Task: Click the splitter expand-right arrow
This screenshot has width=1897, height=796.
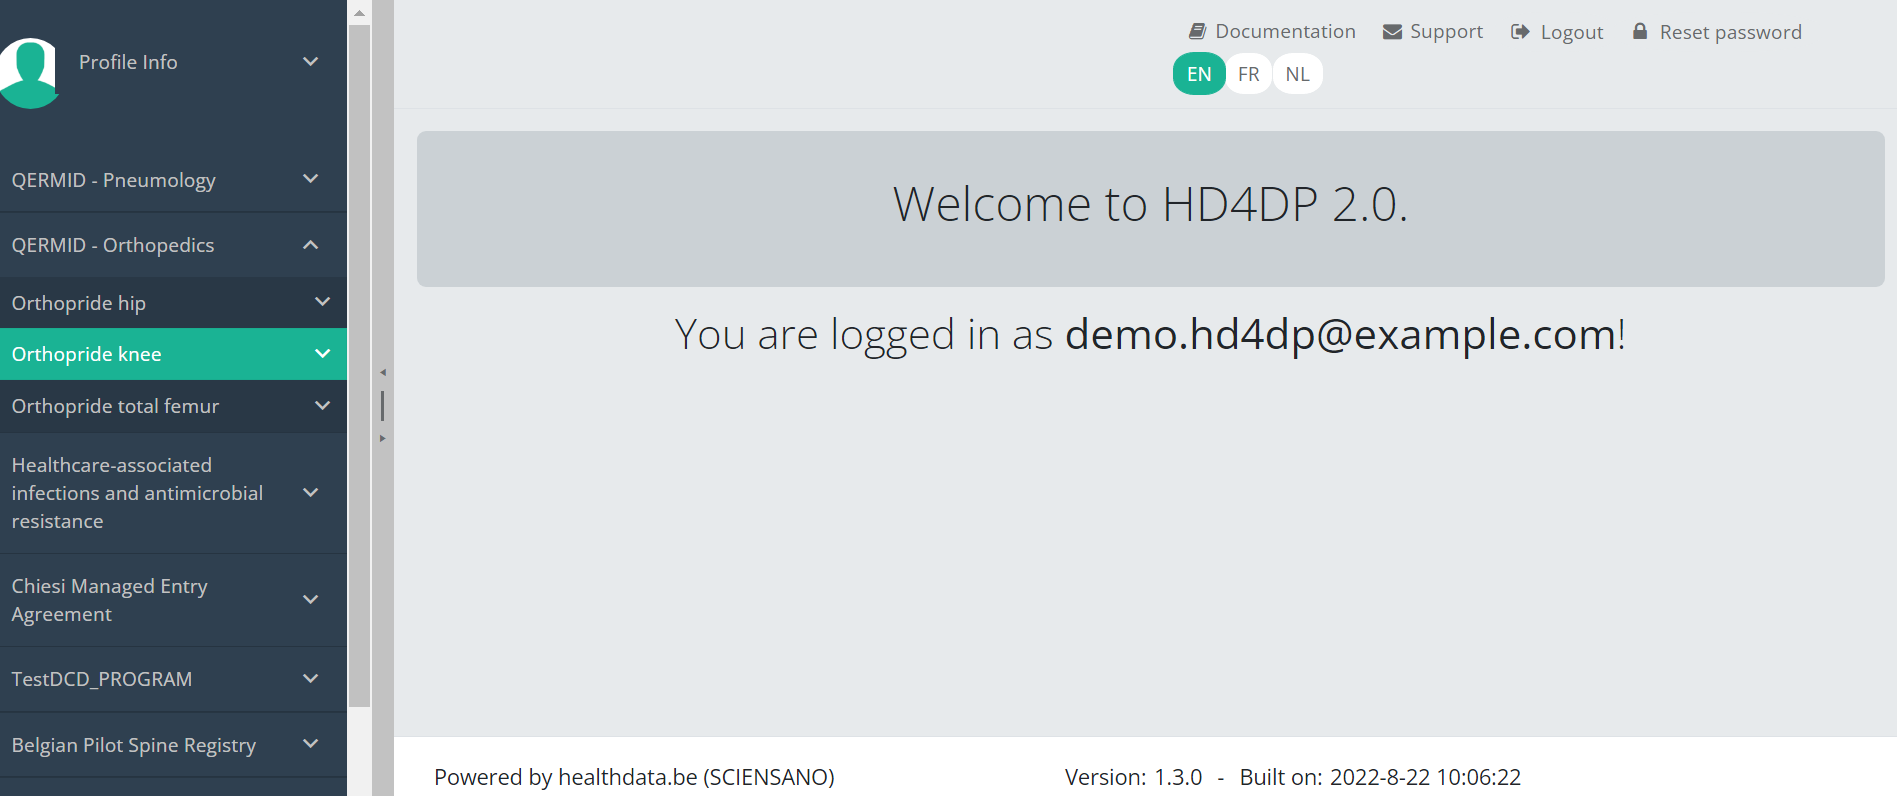Action: [382, 439]
